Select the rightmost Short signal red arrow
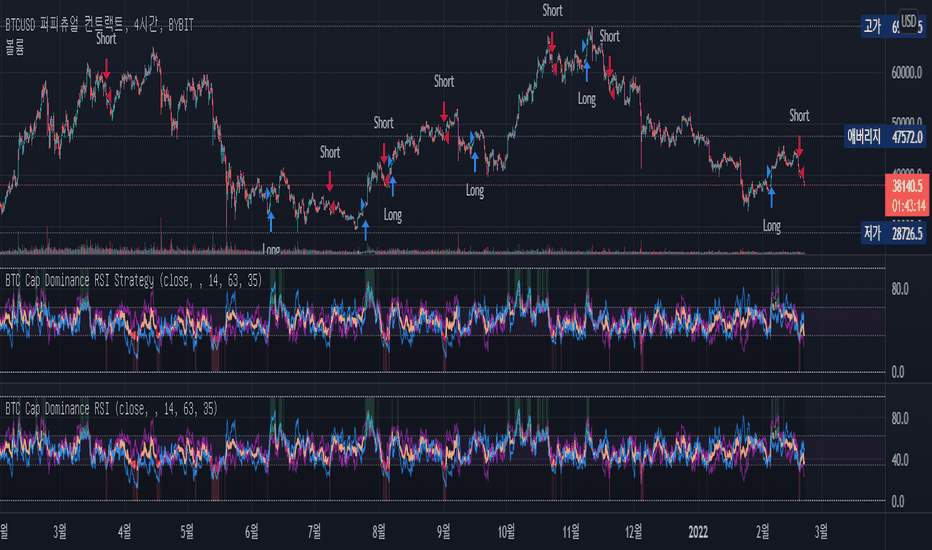Viewport: 932px width, 550px height. click(x=799, y=146)
